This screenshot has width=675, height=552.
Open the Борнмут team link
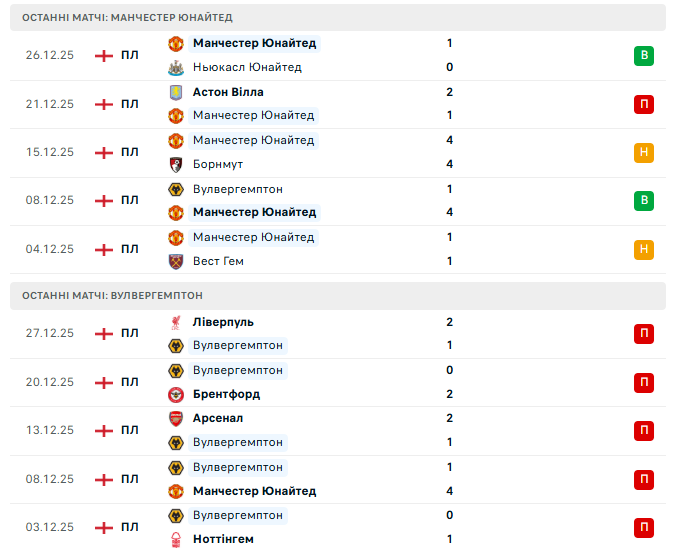218,165
